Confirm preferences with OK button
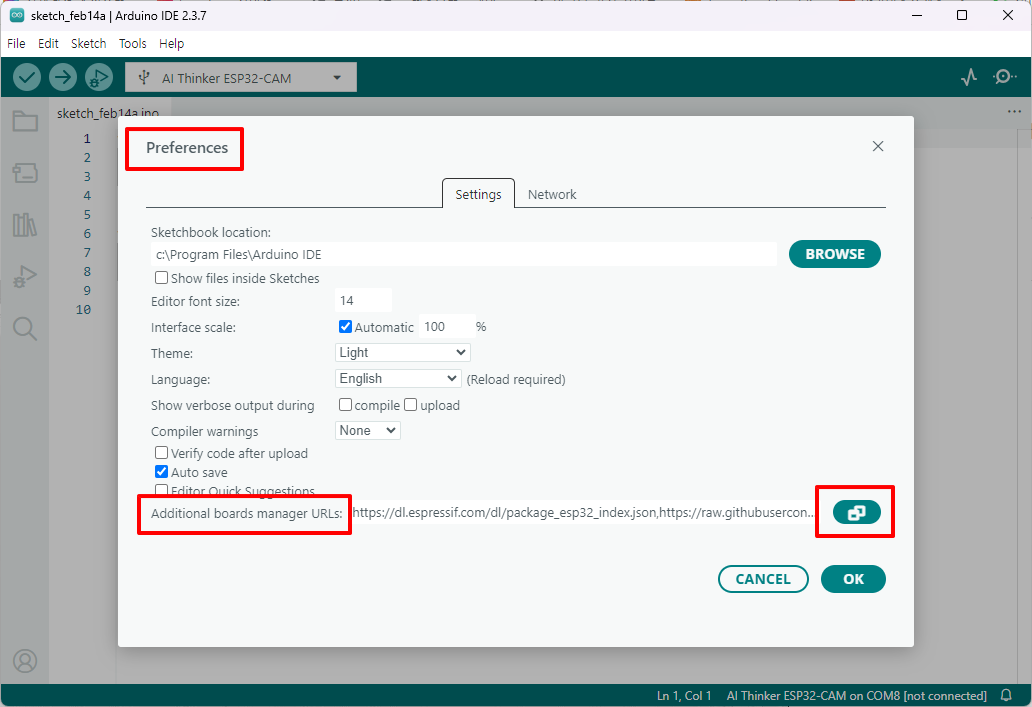Viewport: 1032px width, 707px height. [853, 579]
